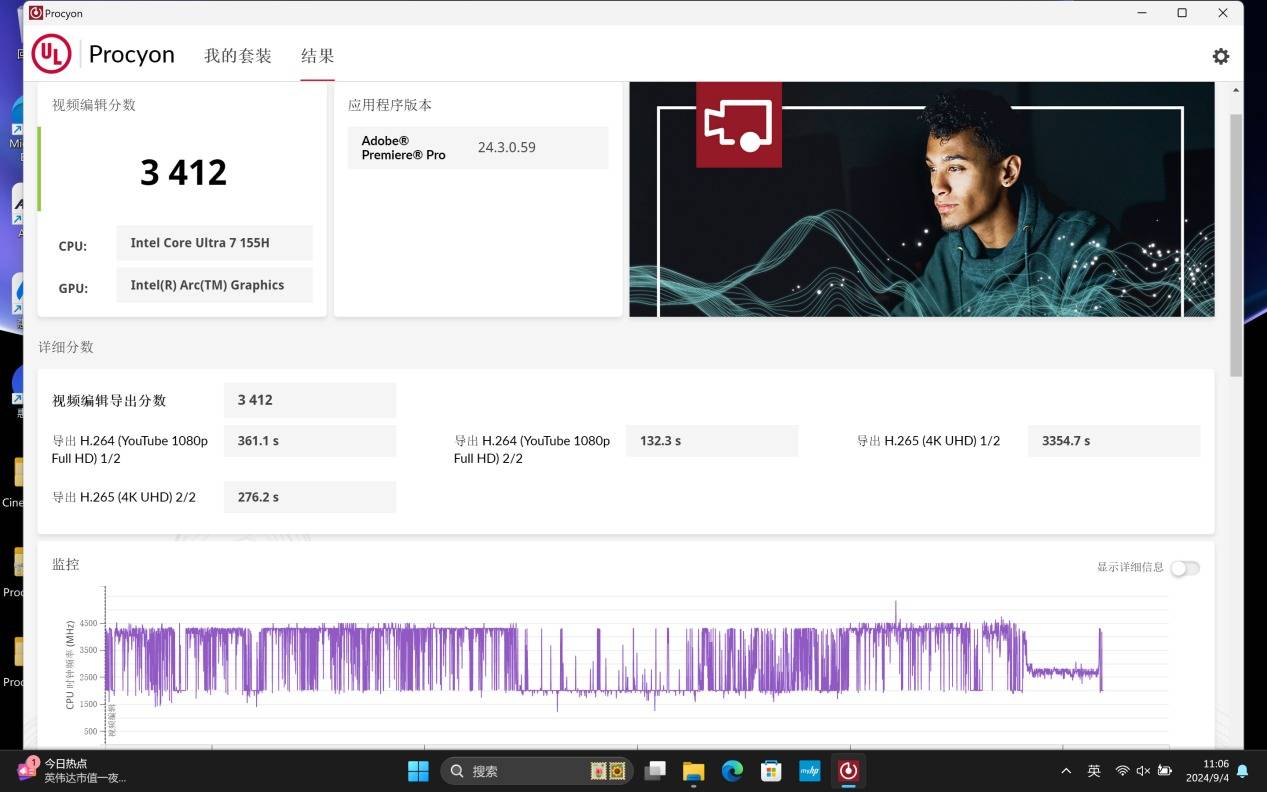1267x792 pixels.
Task: Expand hidden system tray icons chevron
Action: click(x=1066, y=771)
